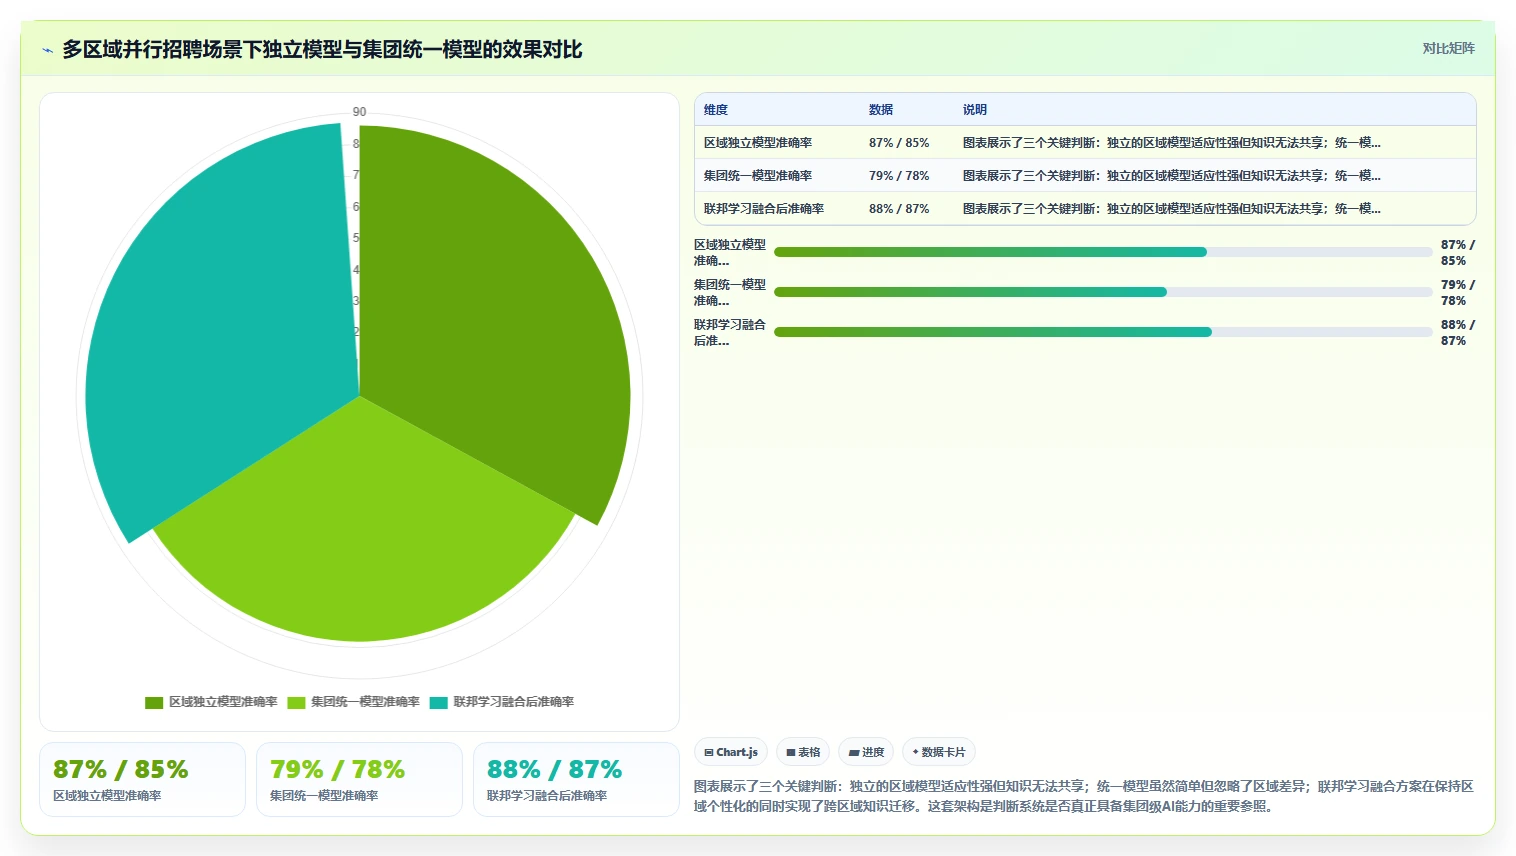Select the Chart.js tag
Image resolution: width=1516 pixels, height=856 pixels.
[x=731, y=752]
